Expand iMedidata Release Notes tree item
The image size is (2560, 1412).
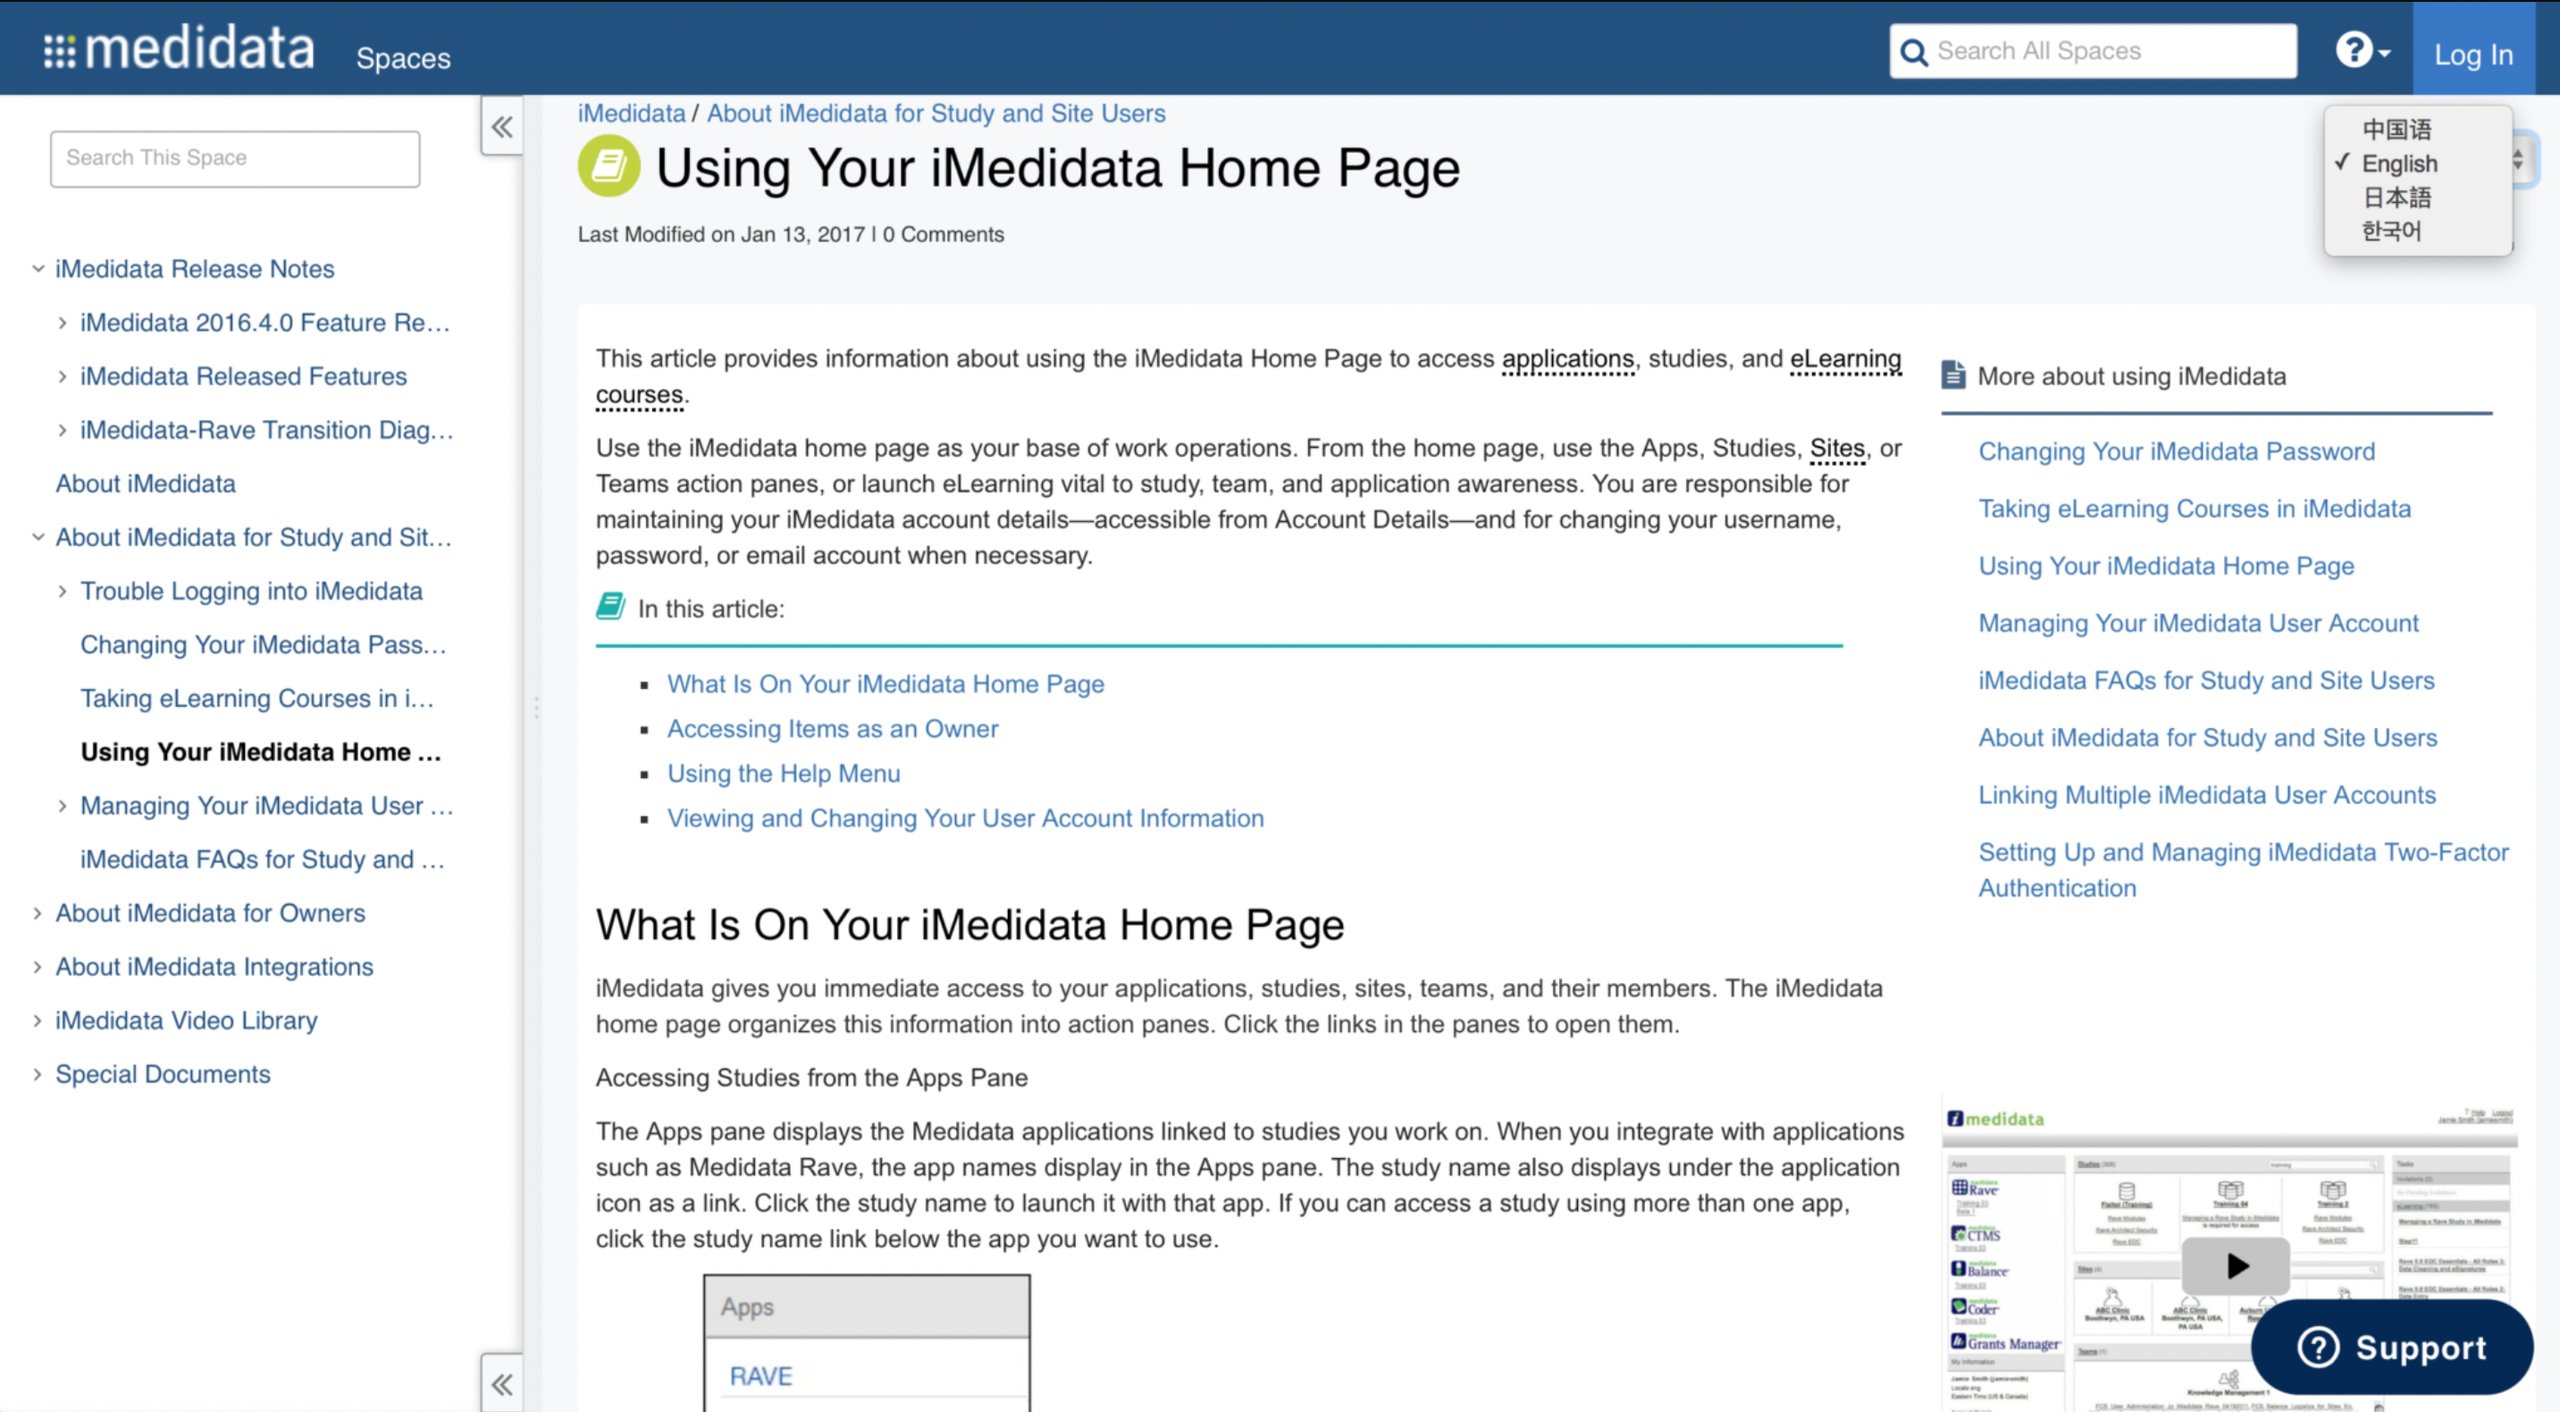(x=38, y=268)
